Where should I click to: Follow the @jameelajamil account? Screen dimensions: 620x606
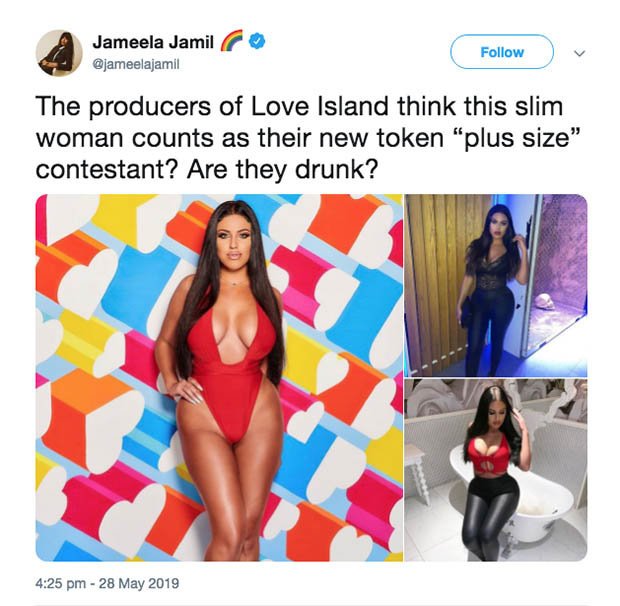click(502, 52)
